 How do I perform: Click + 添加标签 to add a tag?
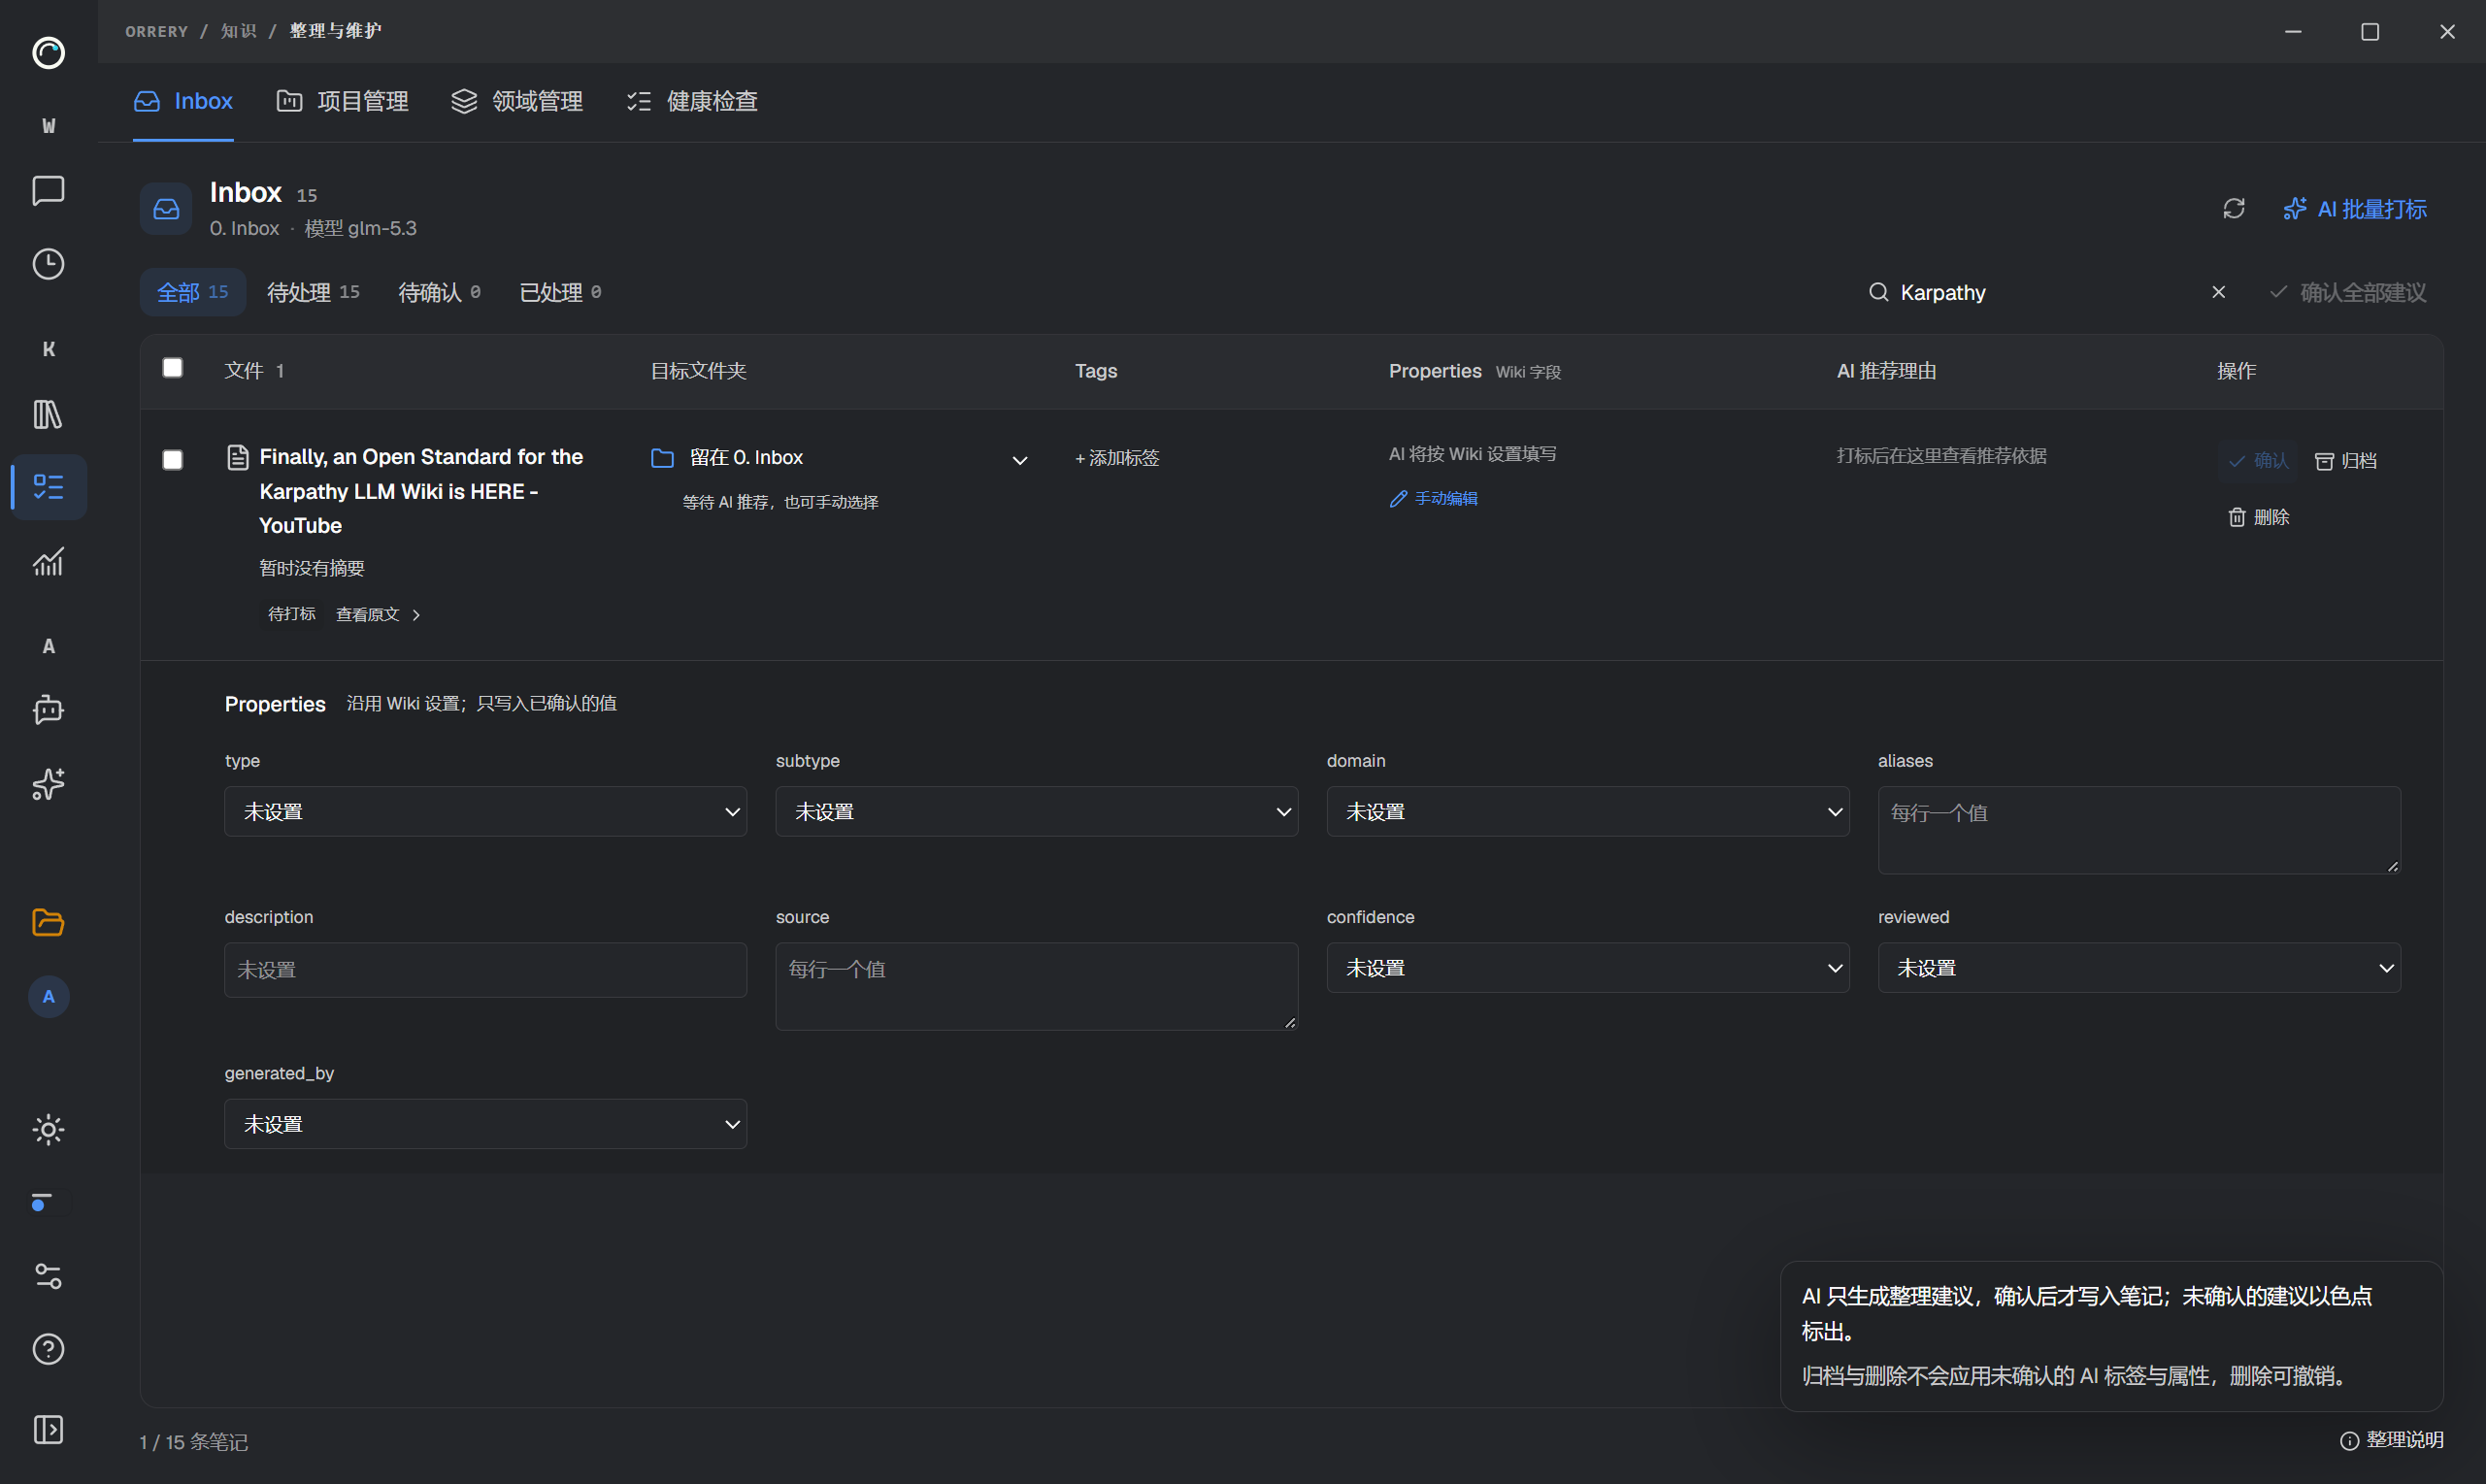1117,458
